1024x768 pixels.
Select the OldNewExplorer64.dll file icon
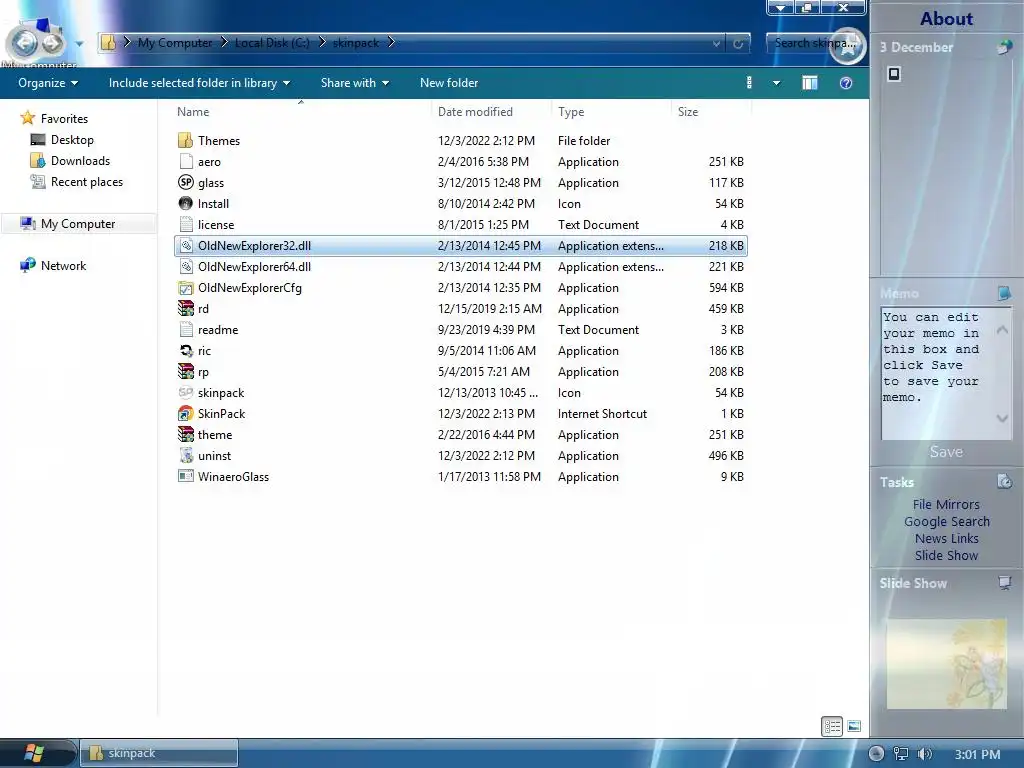185,266
